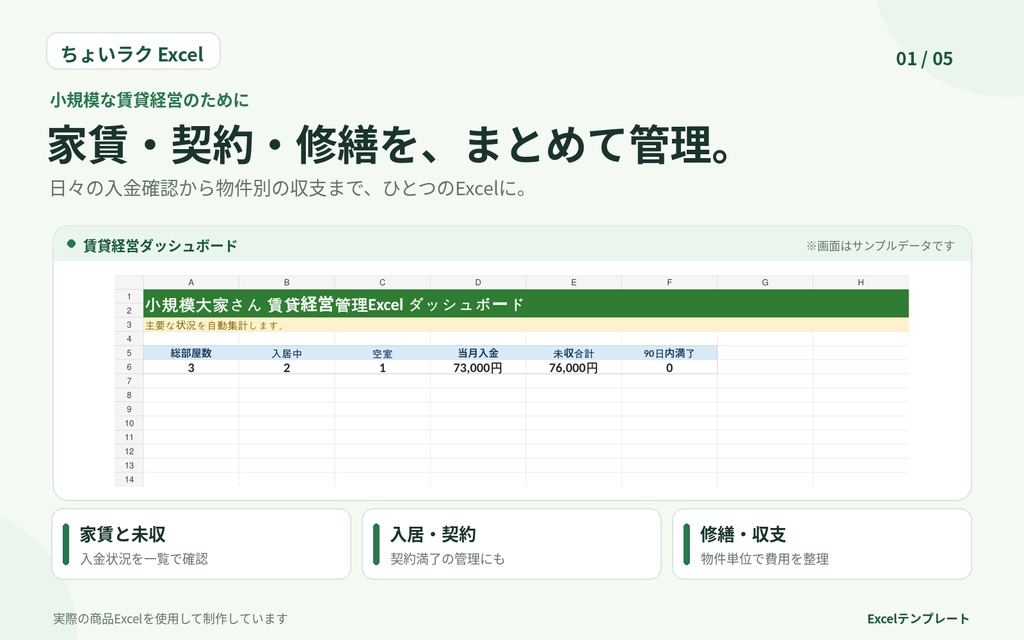Select row header 14

click(129, 479)
